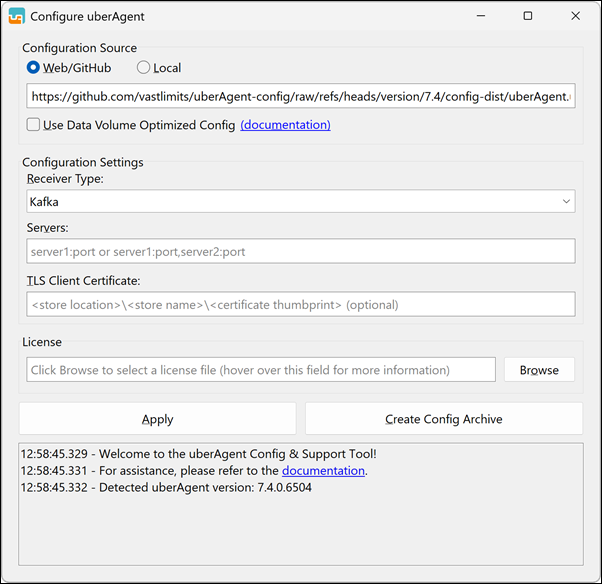Click the uberAgent app icon in title bar

pyautogui.click(x=16, y=16)
